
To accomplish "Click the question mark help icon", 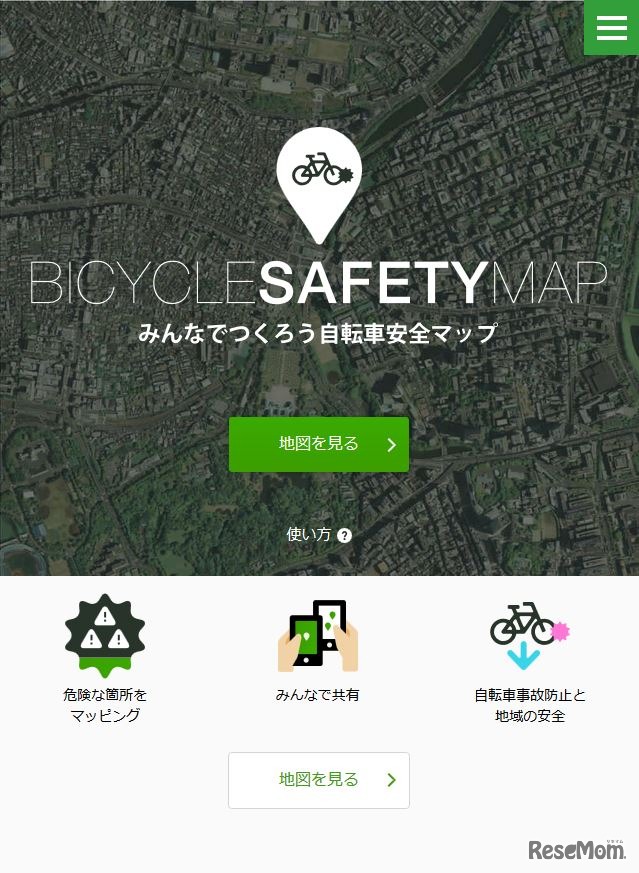I will [x=345, y=536].
